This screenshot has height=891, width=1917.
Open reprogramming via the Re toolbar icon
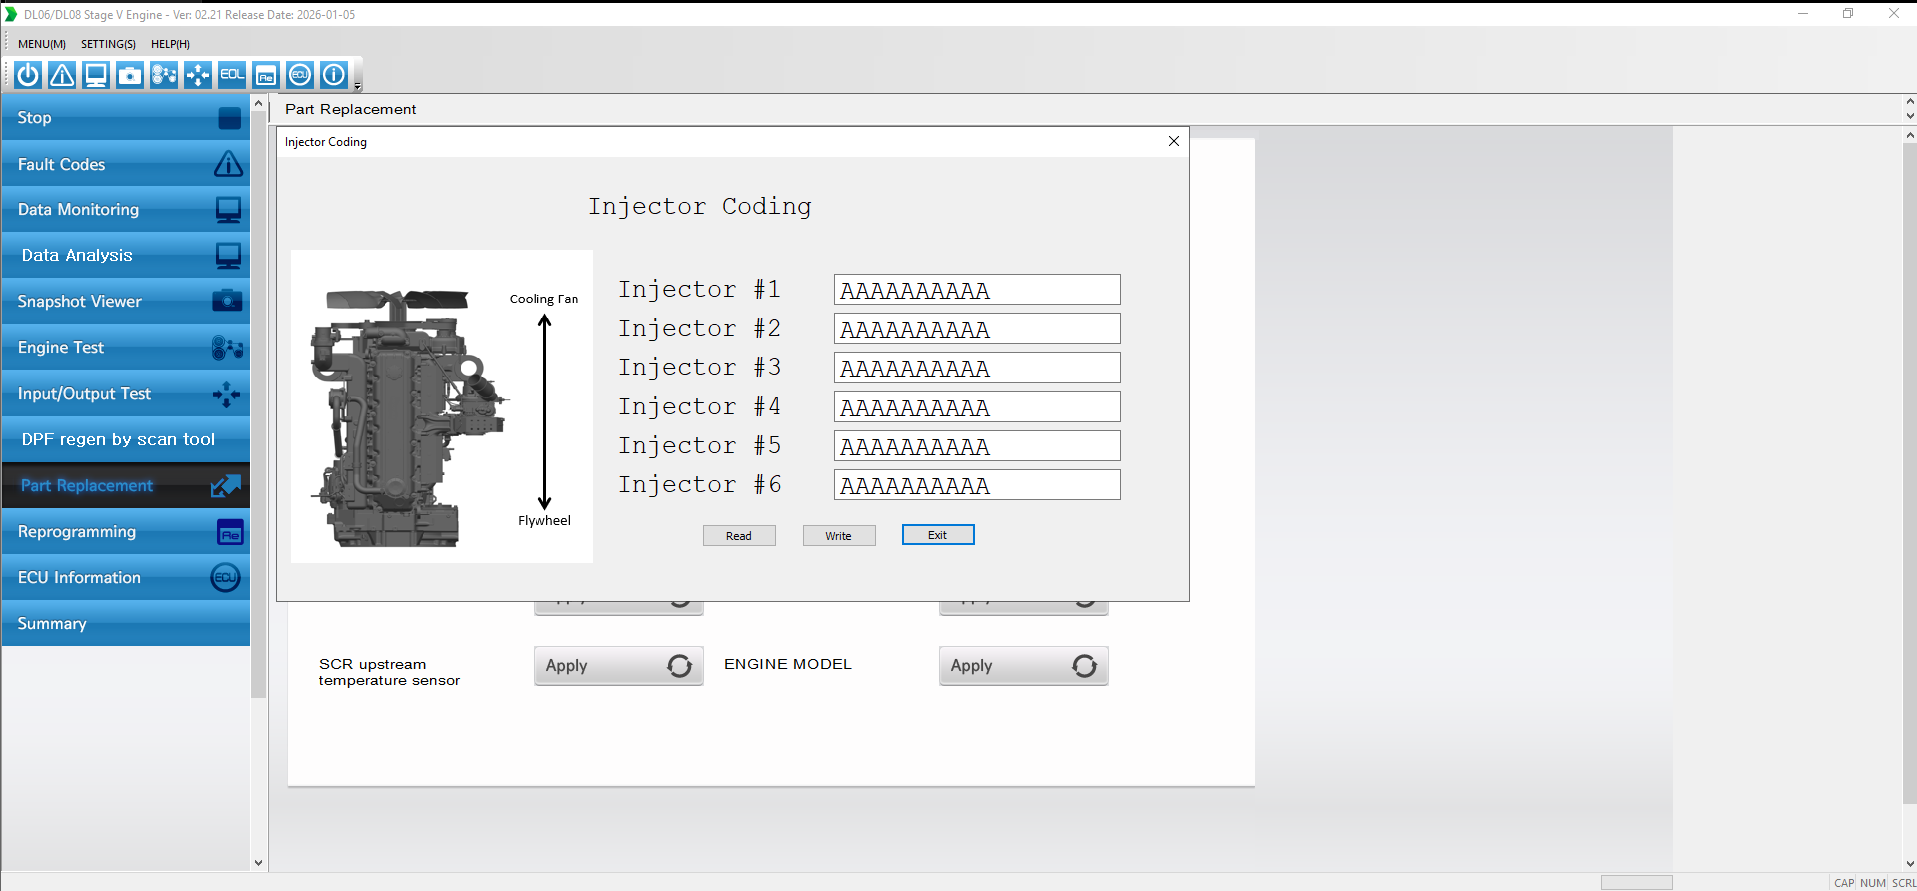click(266, 75)
